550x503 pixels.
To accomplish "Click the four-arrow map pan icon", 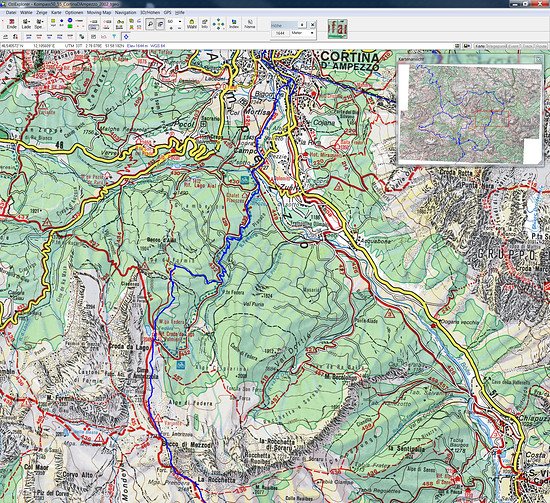I will click(218, 24).
